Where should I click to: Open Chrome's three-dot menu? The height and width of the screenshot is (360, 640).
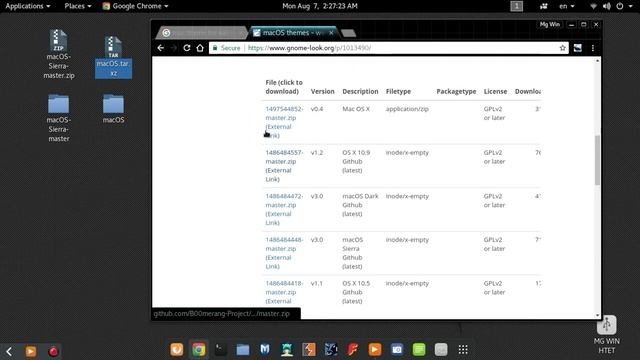pos(593,48)
